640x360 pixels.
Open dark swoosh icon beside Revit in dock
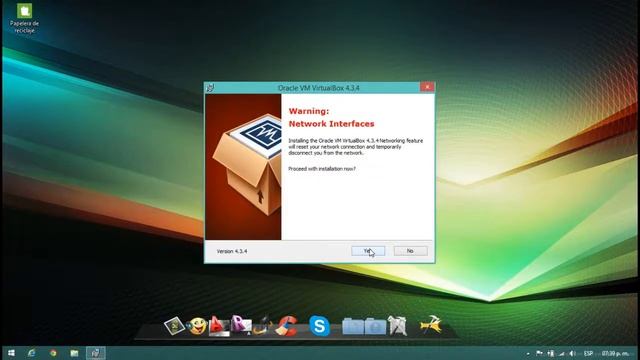tap(263, 326)
